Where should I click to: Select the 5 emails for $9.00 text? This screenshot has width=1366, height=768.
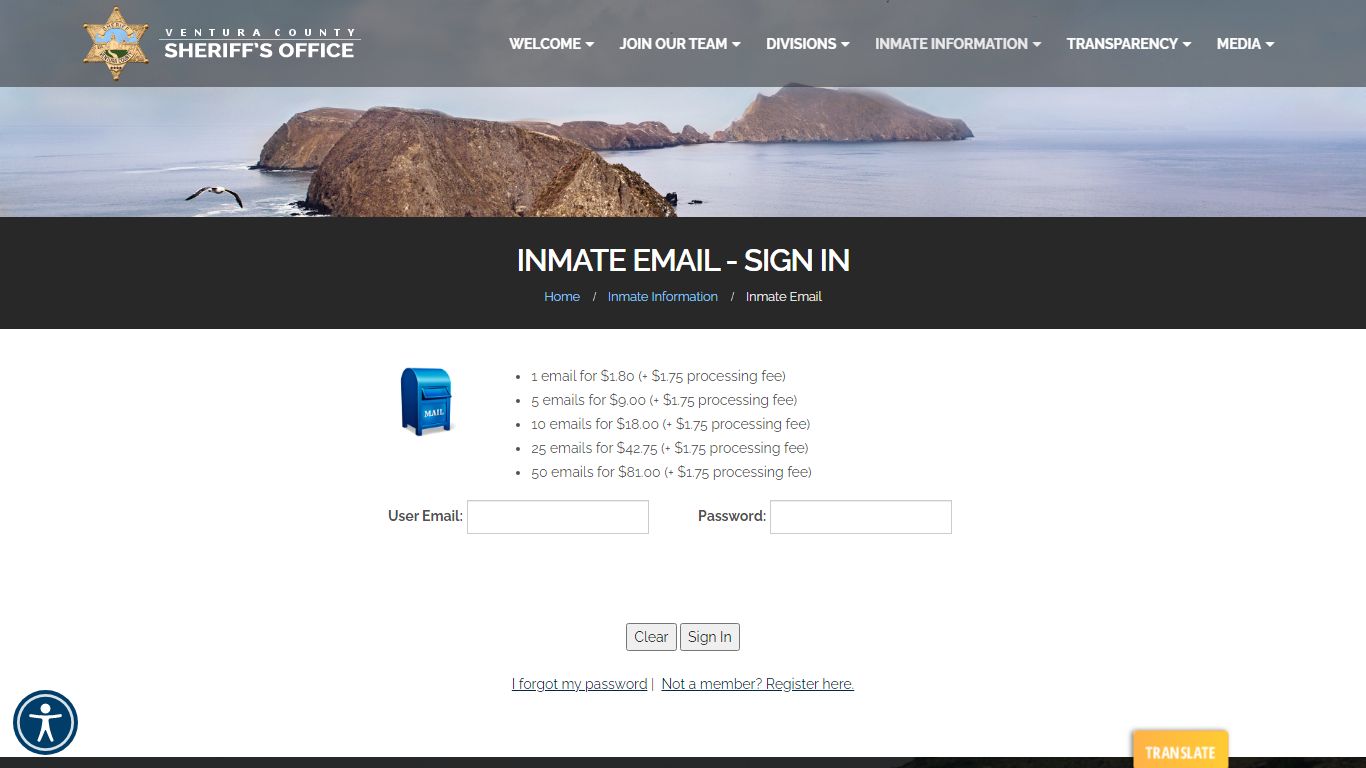[x=664, y=400]
